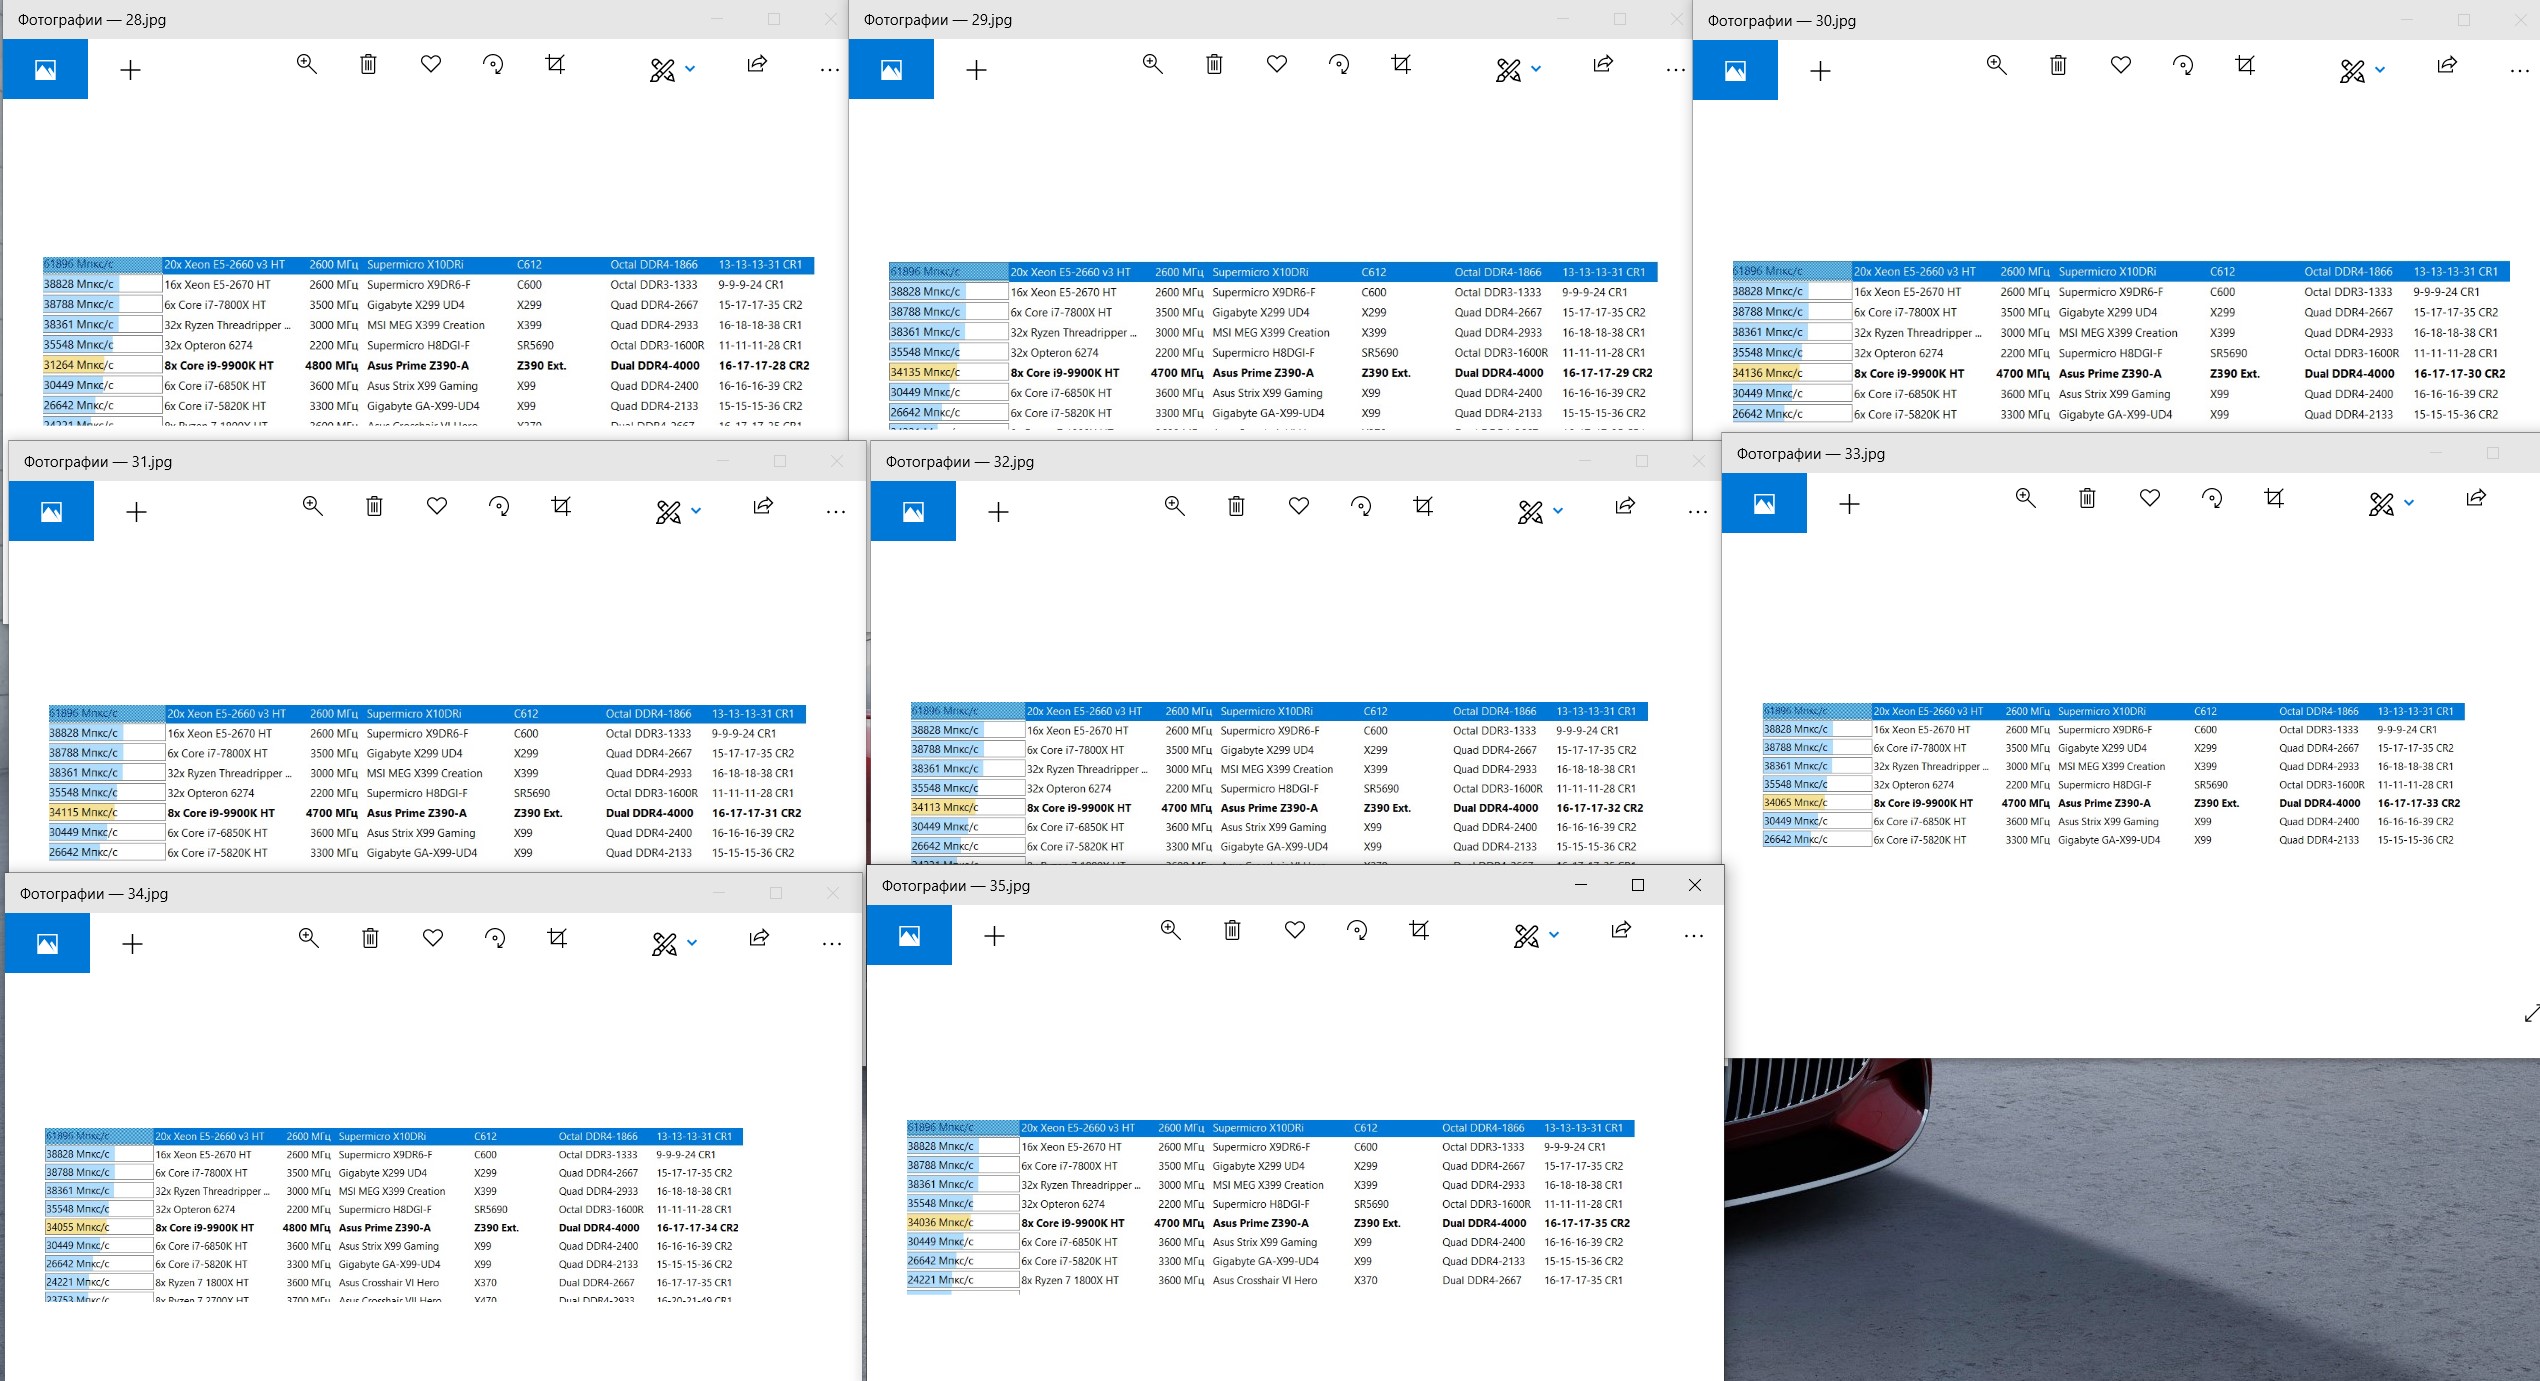Maximize the 35.jpg window

coord(1637,885)
